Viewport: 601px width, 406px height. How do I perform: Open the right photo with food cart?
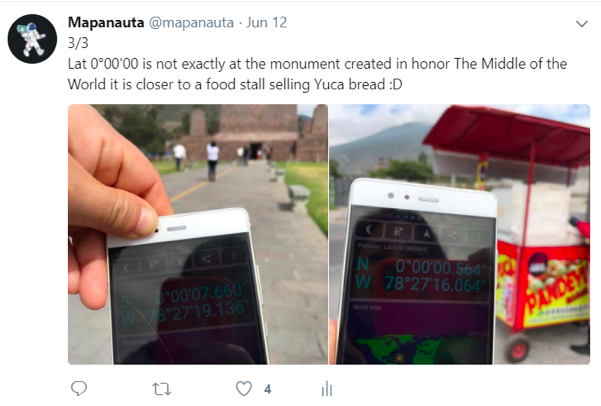click(x=460, y=234)
